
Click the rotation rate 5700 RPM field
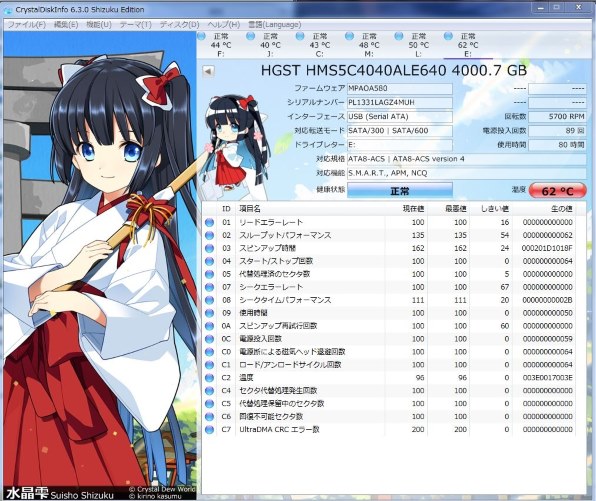(x=557, y=117)
